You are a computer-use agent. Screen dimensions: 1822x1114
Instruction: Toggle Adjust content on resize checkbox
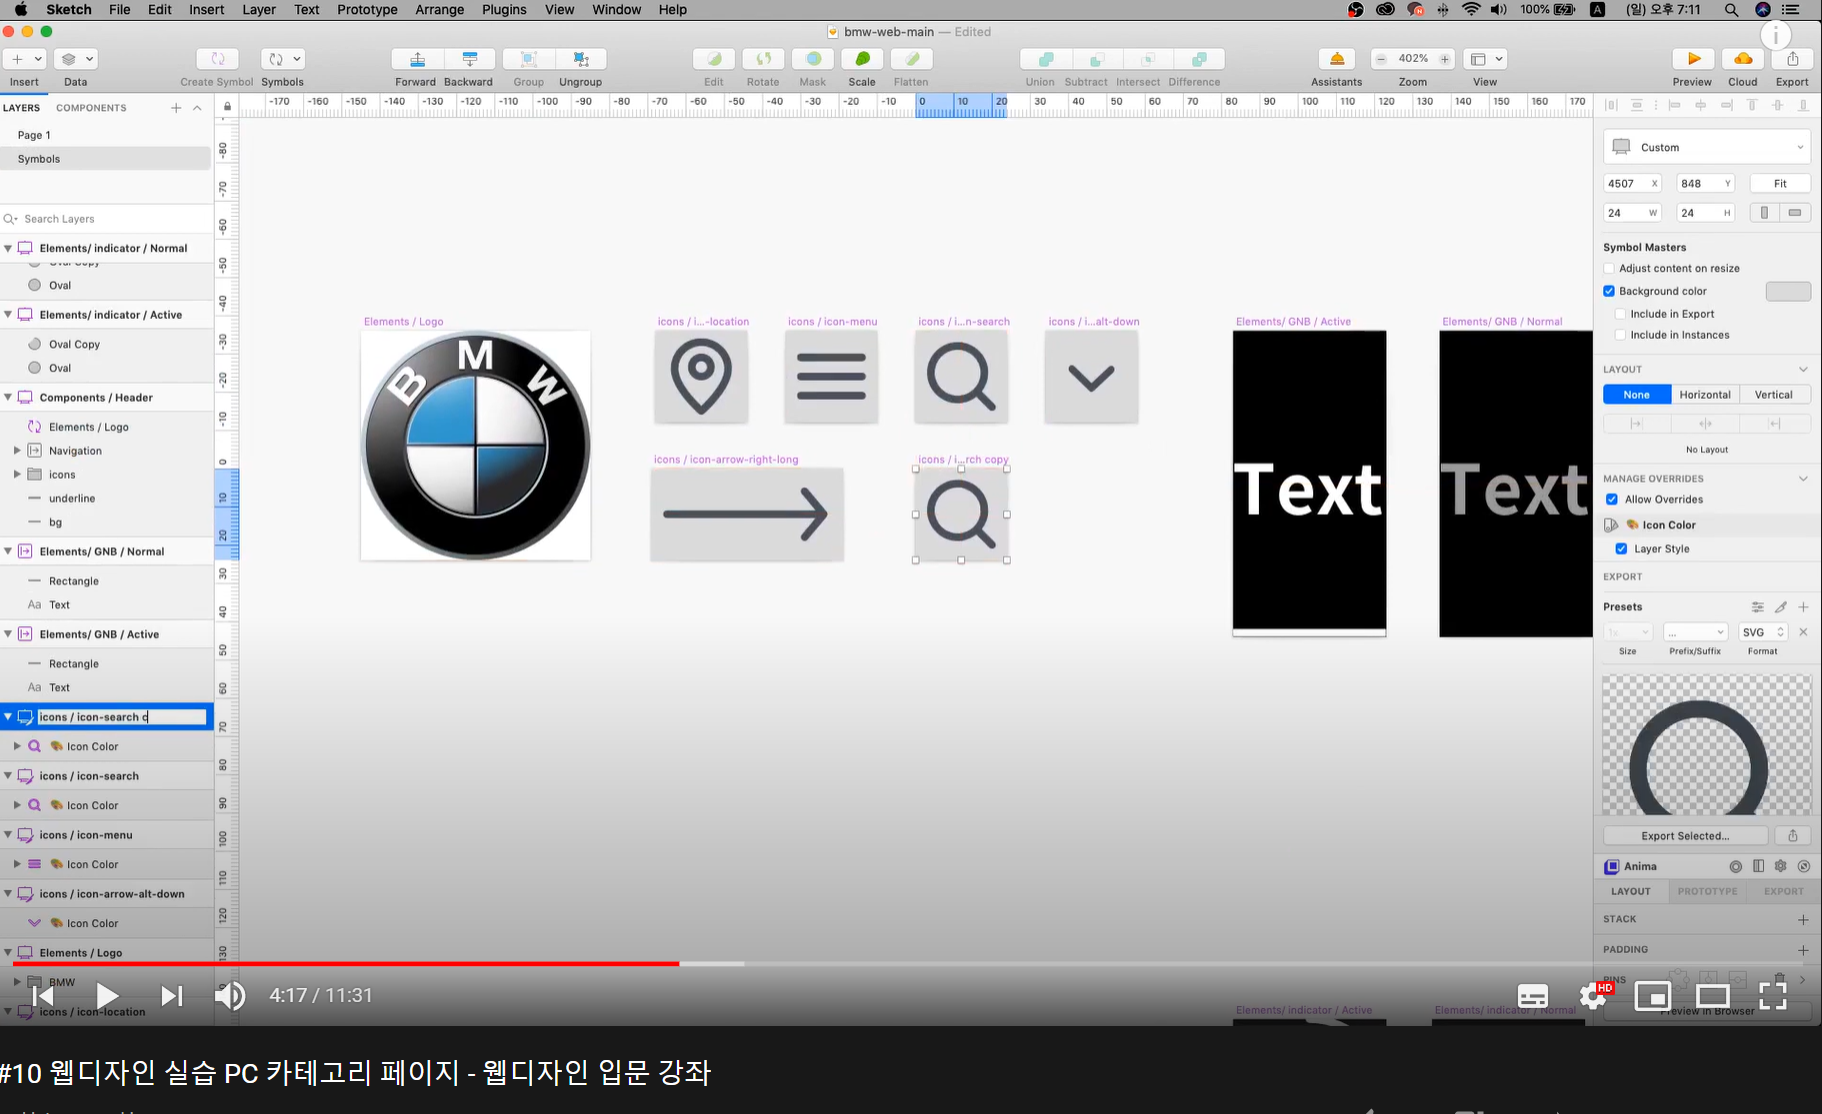coord(1609,268)
